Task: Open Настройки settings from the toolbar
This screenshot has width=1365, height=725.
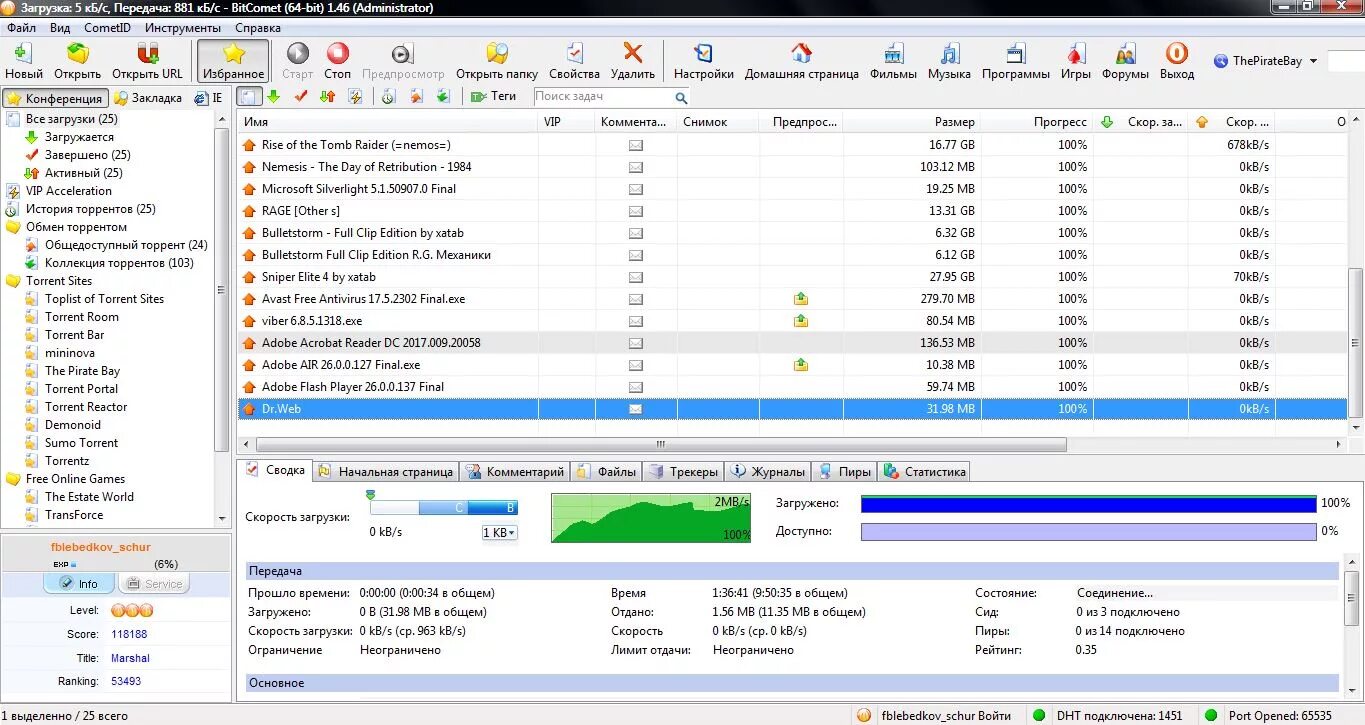Action: pyautogui.click(x=704, y=61)
